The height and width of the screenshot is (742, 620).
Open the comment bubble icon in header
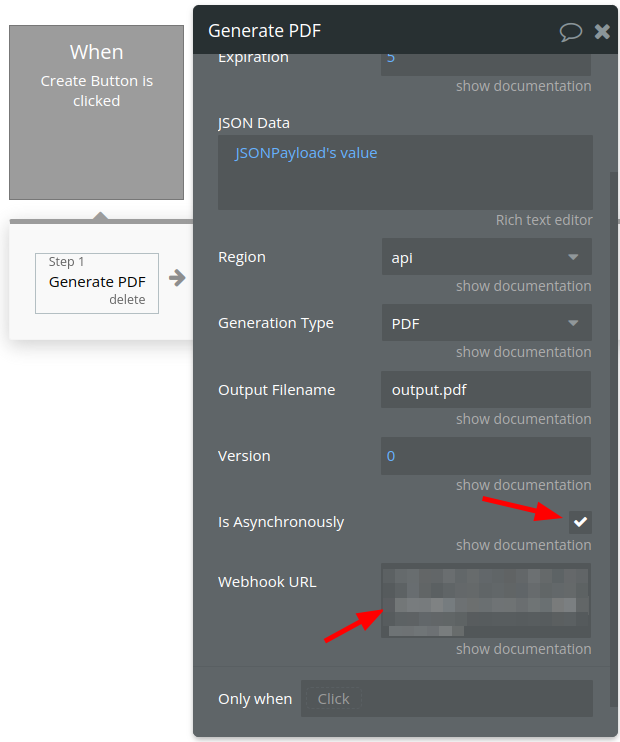point(570,32)
